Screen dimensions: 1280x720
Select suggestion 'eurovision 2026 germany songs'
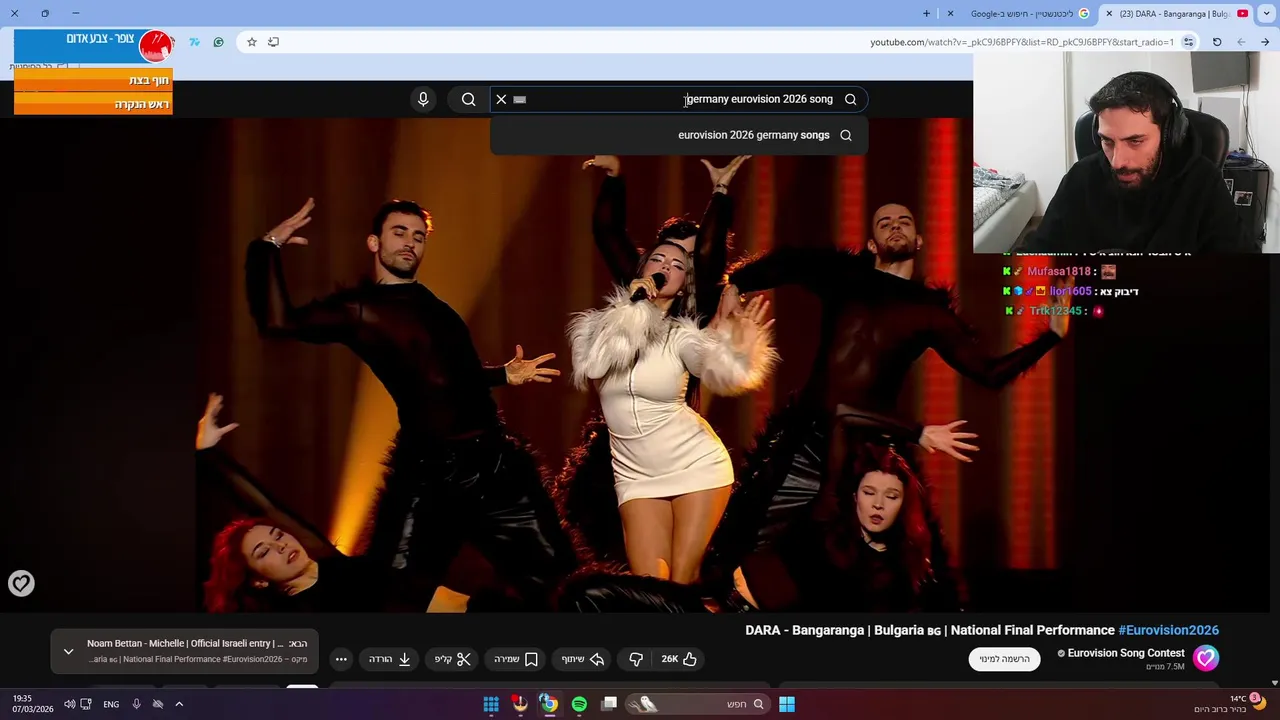(679, 135)
